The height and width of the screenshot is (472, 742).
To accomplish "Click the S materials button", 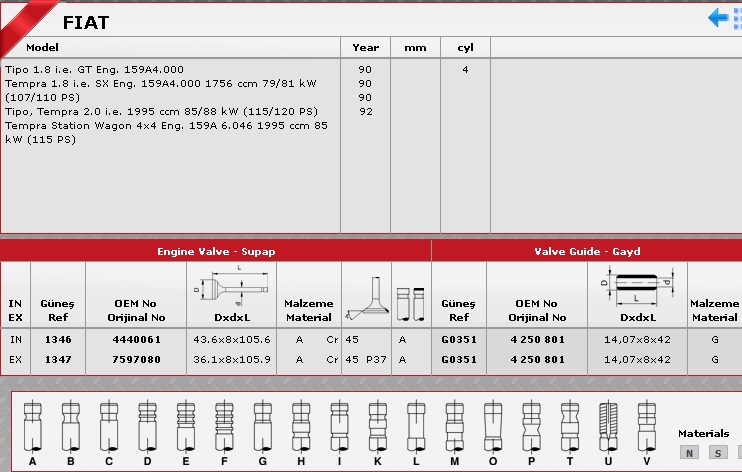I will click(x=717, y=453).
